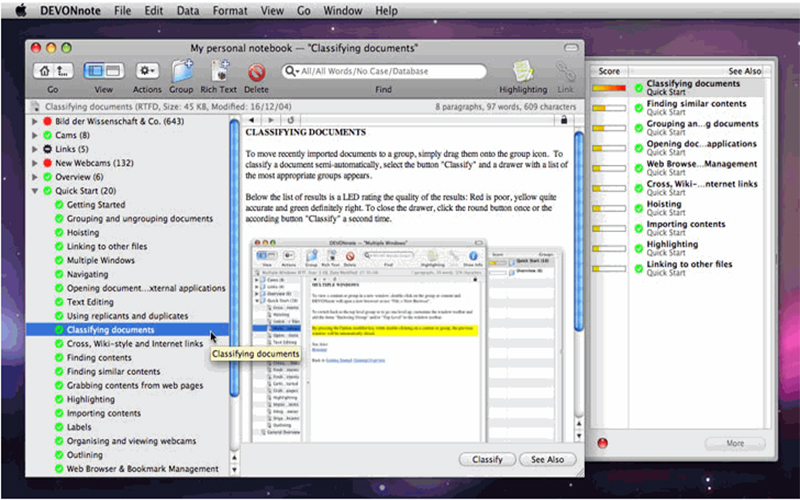This screenshot has width=800, height=500.
Task: Select Text Editing document
Action: (90, 302)
